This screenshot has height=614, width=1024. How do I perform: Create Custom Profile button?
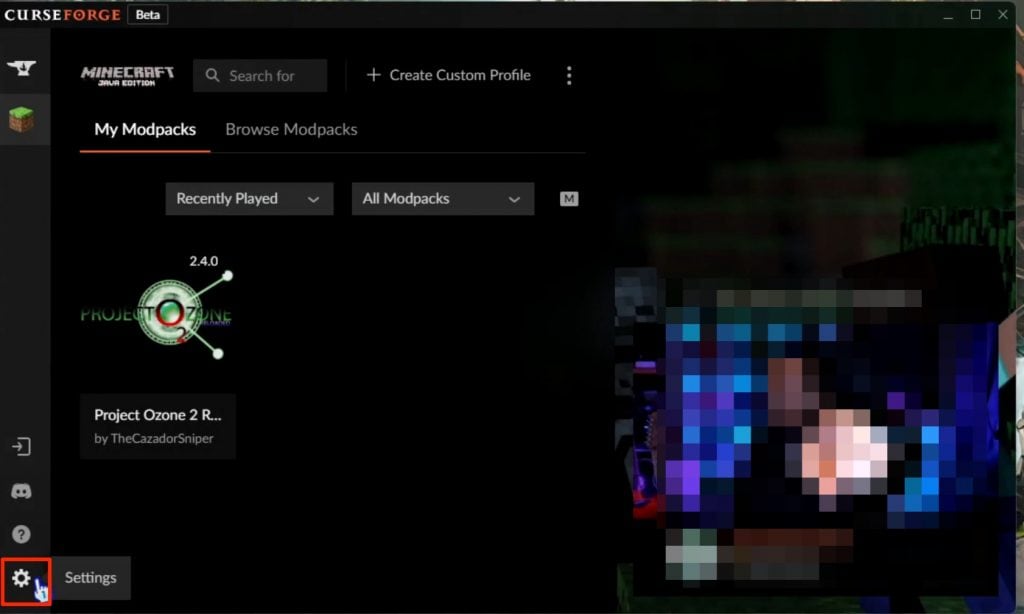[x=449, y=75]
